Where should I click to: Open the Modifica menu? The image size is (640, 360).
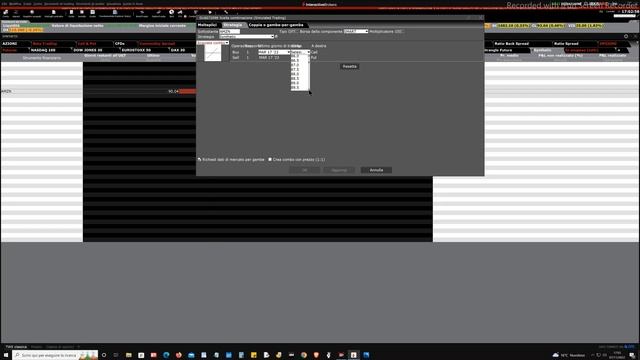point(15,4)
